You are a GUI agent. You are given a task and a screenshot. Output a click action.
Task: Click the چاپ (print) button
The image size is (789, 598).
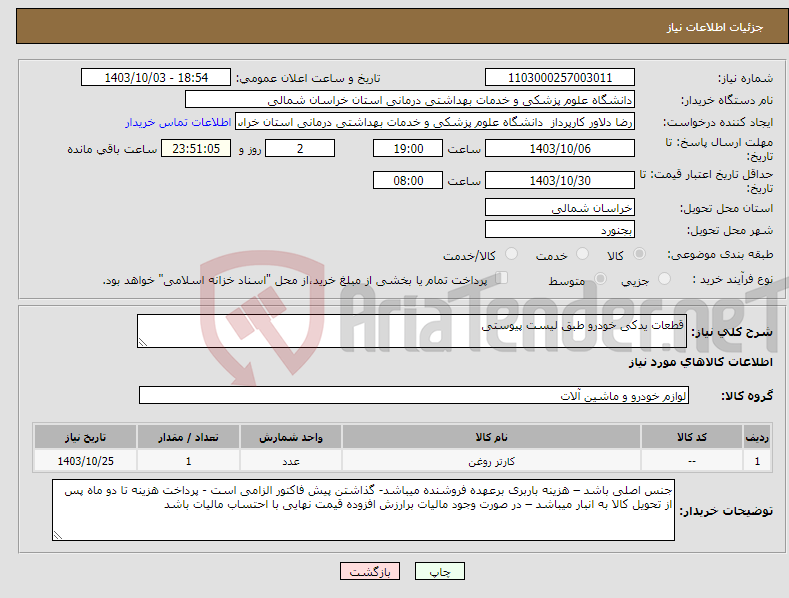[439, 571]
